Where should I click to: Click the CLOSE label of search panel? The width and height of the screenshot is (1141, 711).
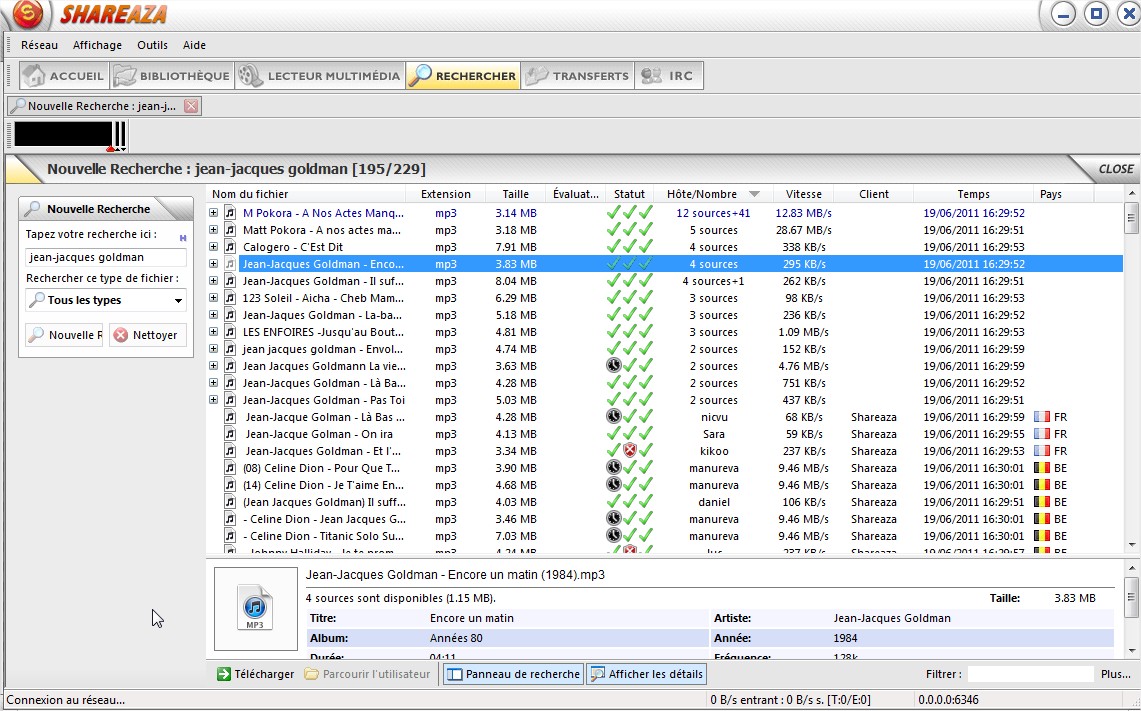(1116, 169)
